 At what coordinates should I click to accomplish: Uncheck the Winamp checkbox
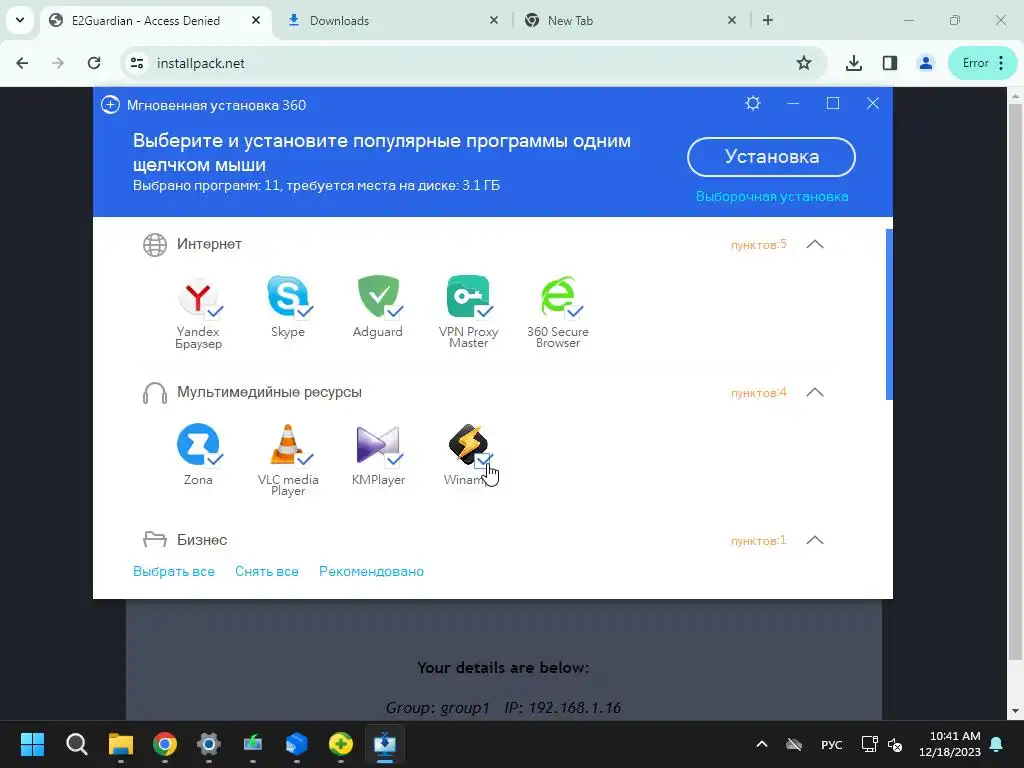pyautogui.click(x=483, y=460)
